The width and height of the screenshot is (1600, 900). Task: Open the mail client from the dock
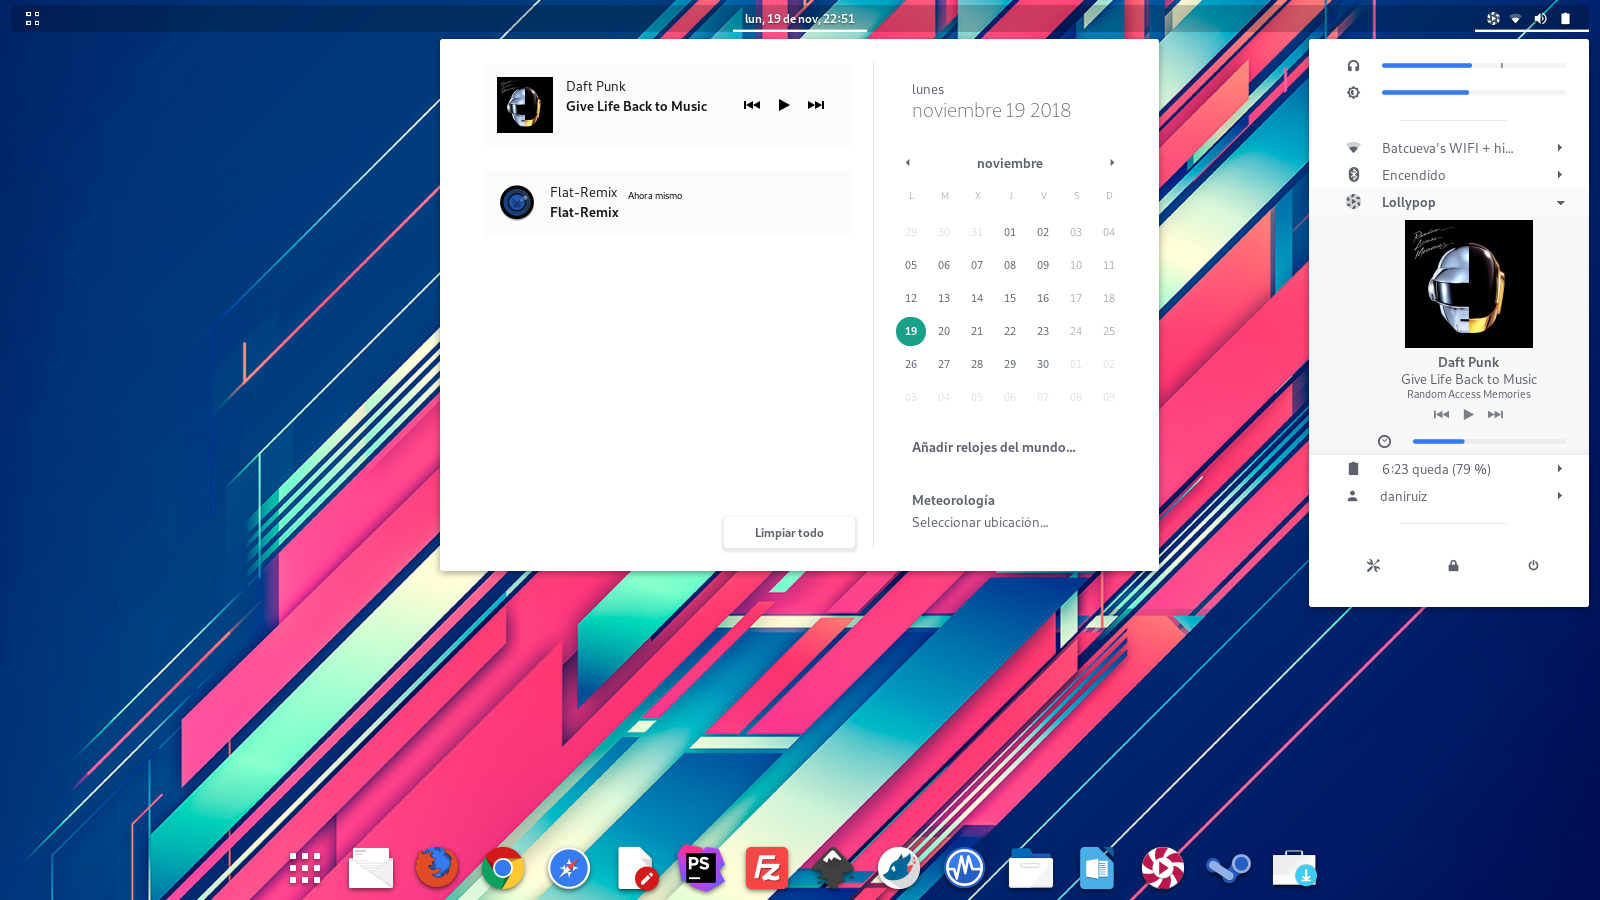pyautogui.click(x=371, y=868)
